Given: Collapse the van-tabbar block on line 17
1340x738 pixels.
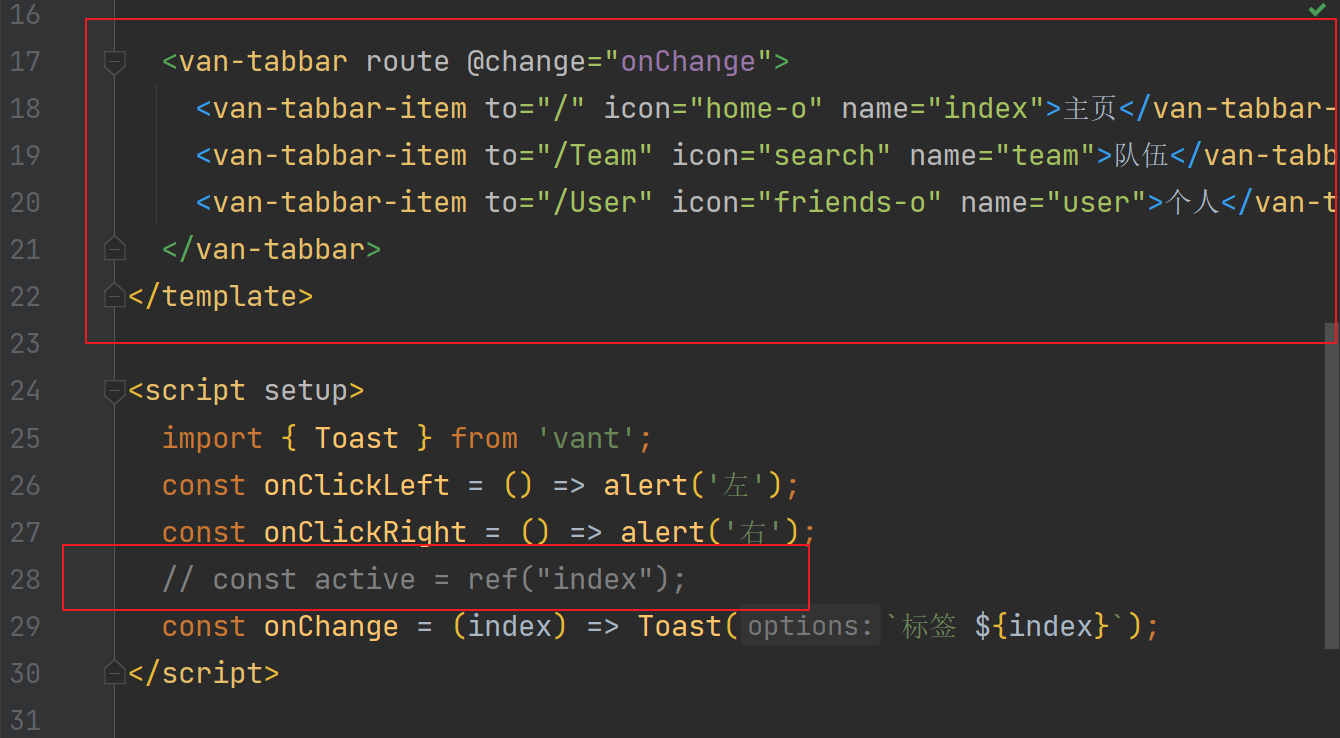Looking at the screenshot, I should [115, 62].
